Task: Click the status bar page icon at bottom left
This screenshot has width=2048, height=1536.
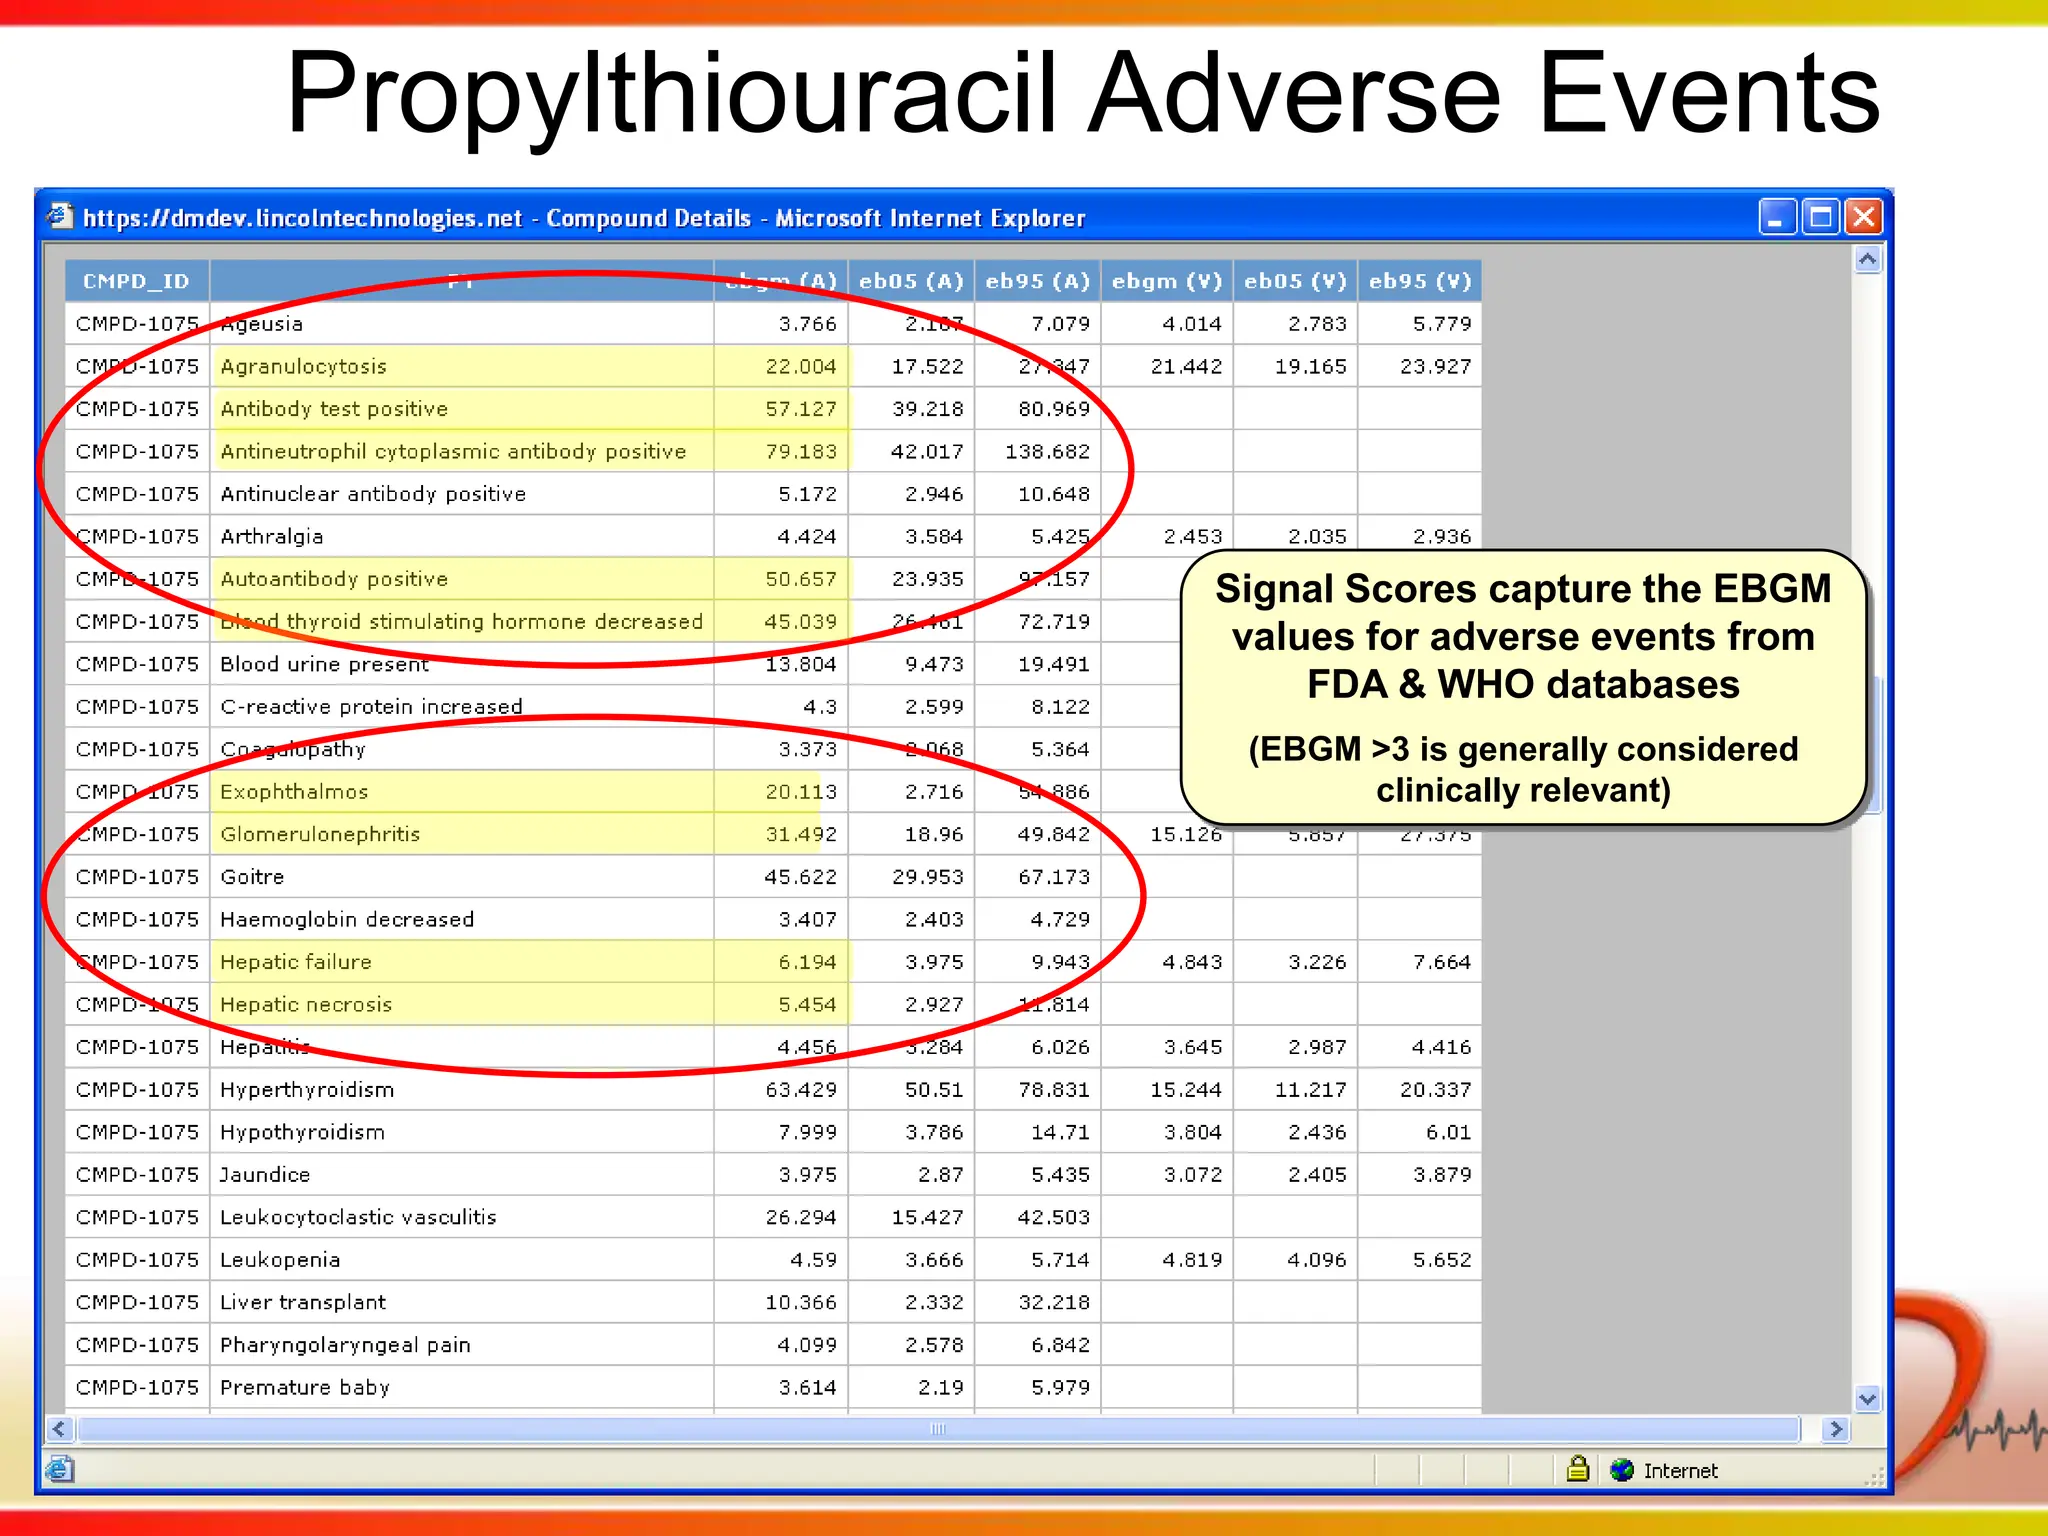Action: point(60,1469)
